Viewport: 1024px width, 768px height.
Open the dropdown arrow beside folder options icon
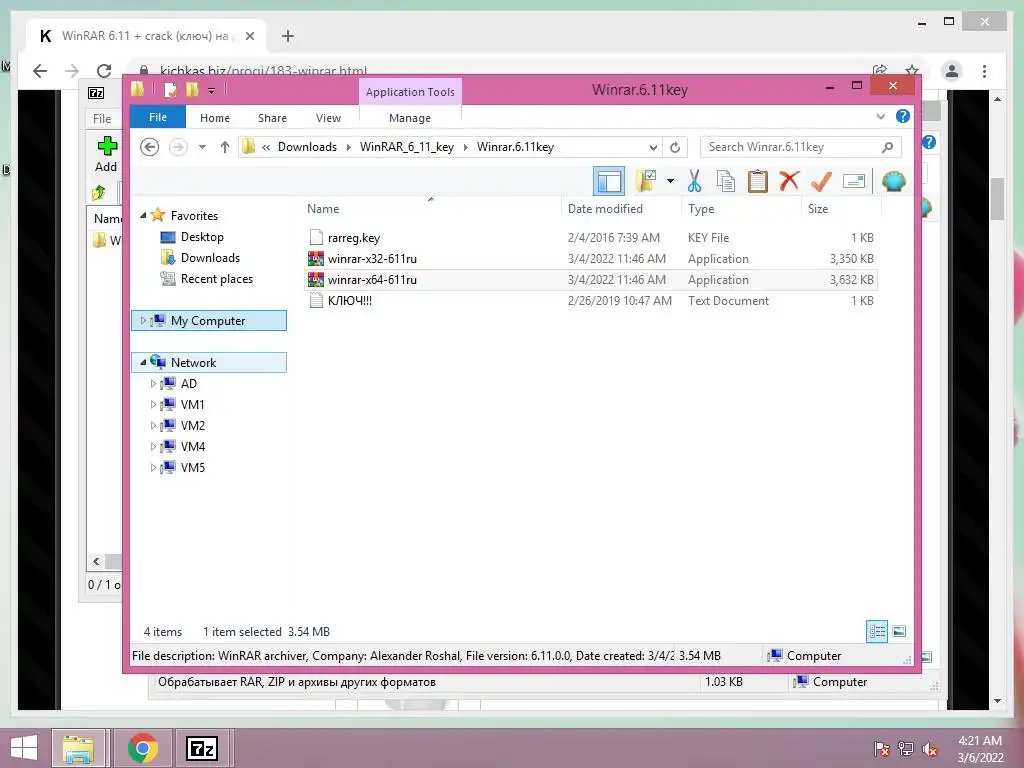point(670,181)
